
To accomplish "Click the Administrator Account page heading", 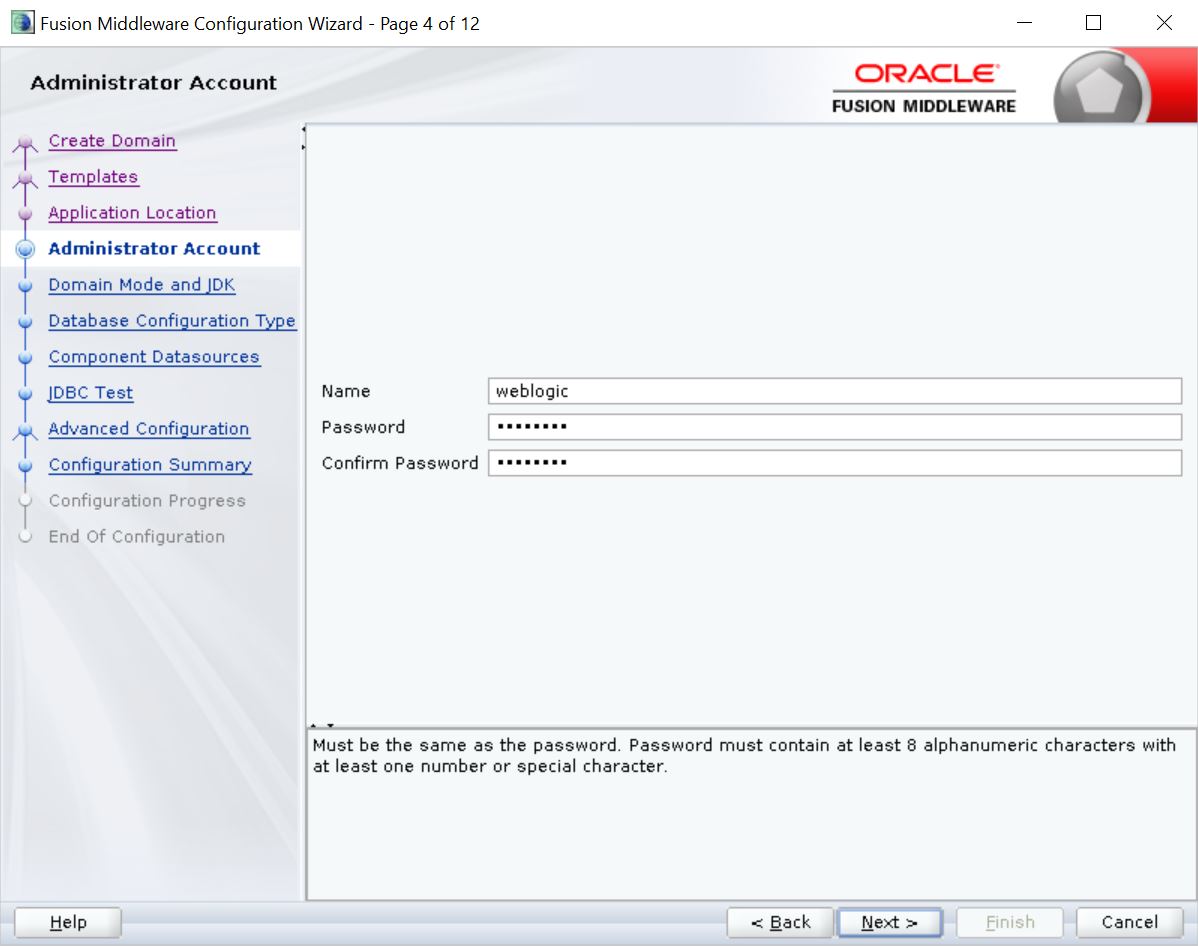I will (154, 83).
